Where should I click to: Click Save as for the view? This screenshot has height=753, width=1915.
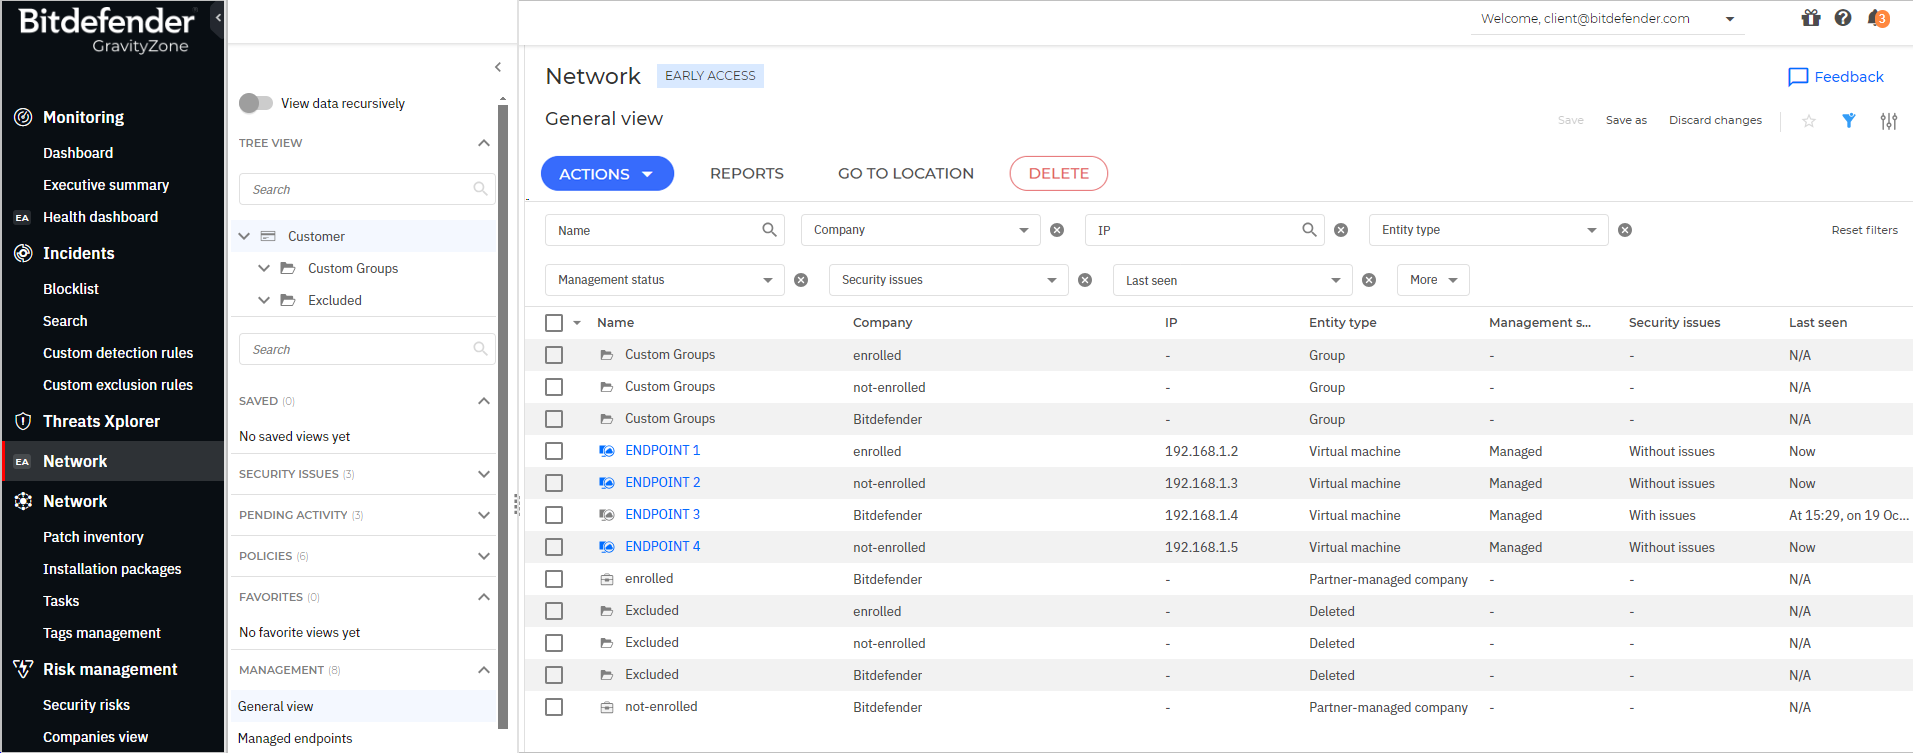pos(1626,120)
